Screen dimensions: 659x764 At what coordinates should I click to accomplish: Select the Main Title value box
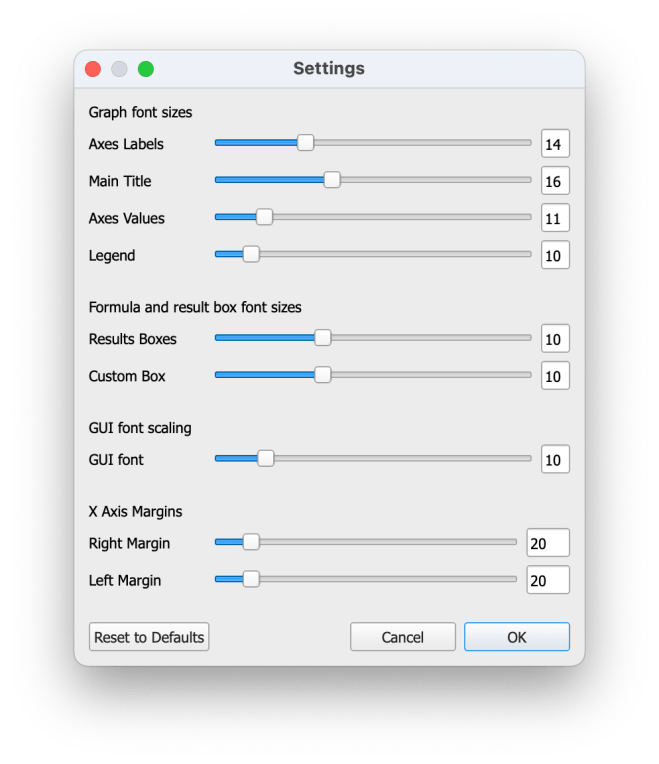(x=555, y=181)
